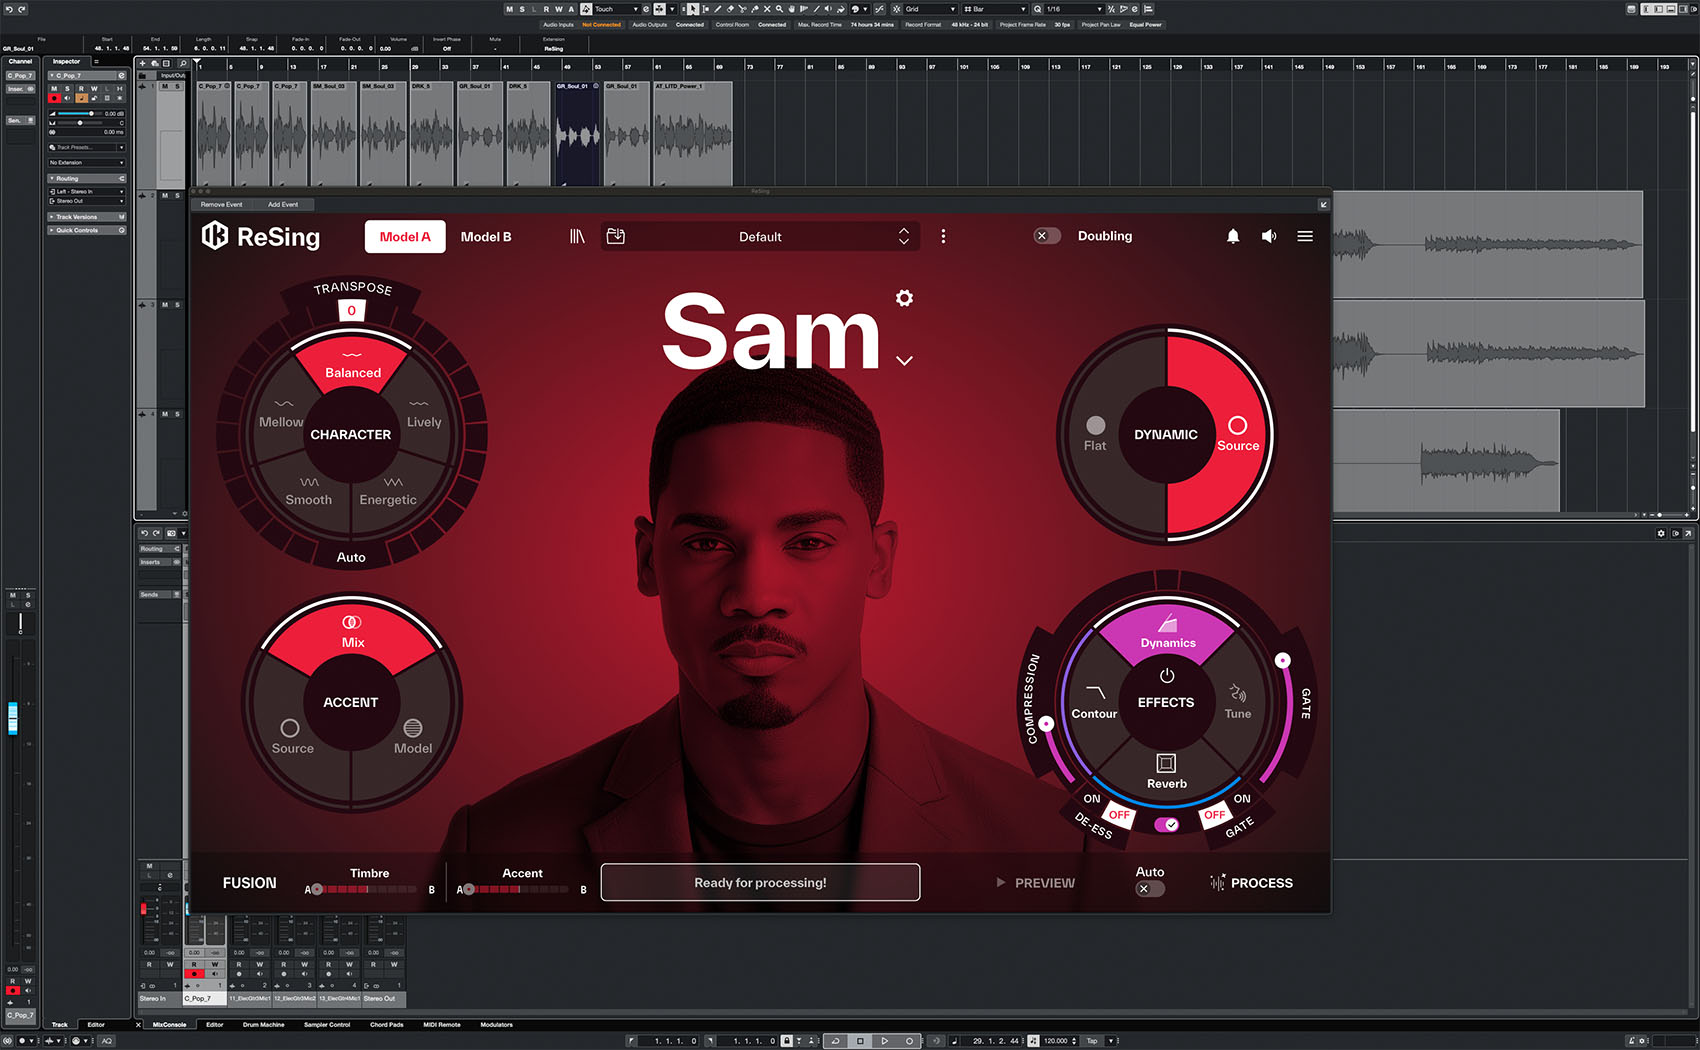The width and height of the screenshot is (1700, 1050).
Task: Open the ReSing hamburger menu
Action: click(1305, 236)
